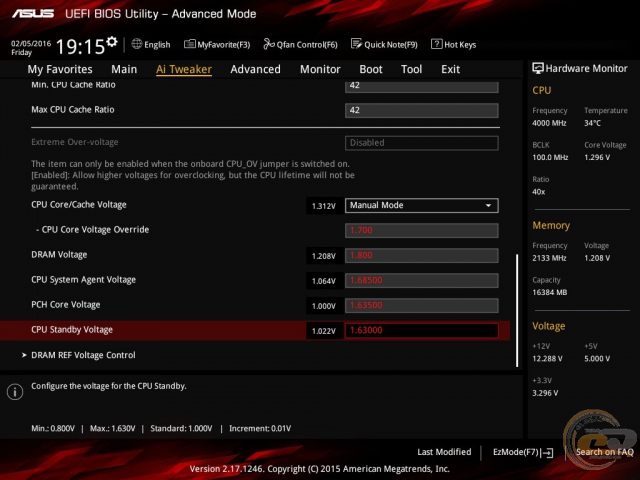The height and width of the screenshot is (480, 640).
Task: Select the CPU Standby Voltage label
Action: point(72,330)
